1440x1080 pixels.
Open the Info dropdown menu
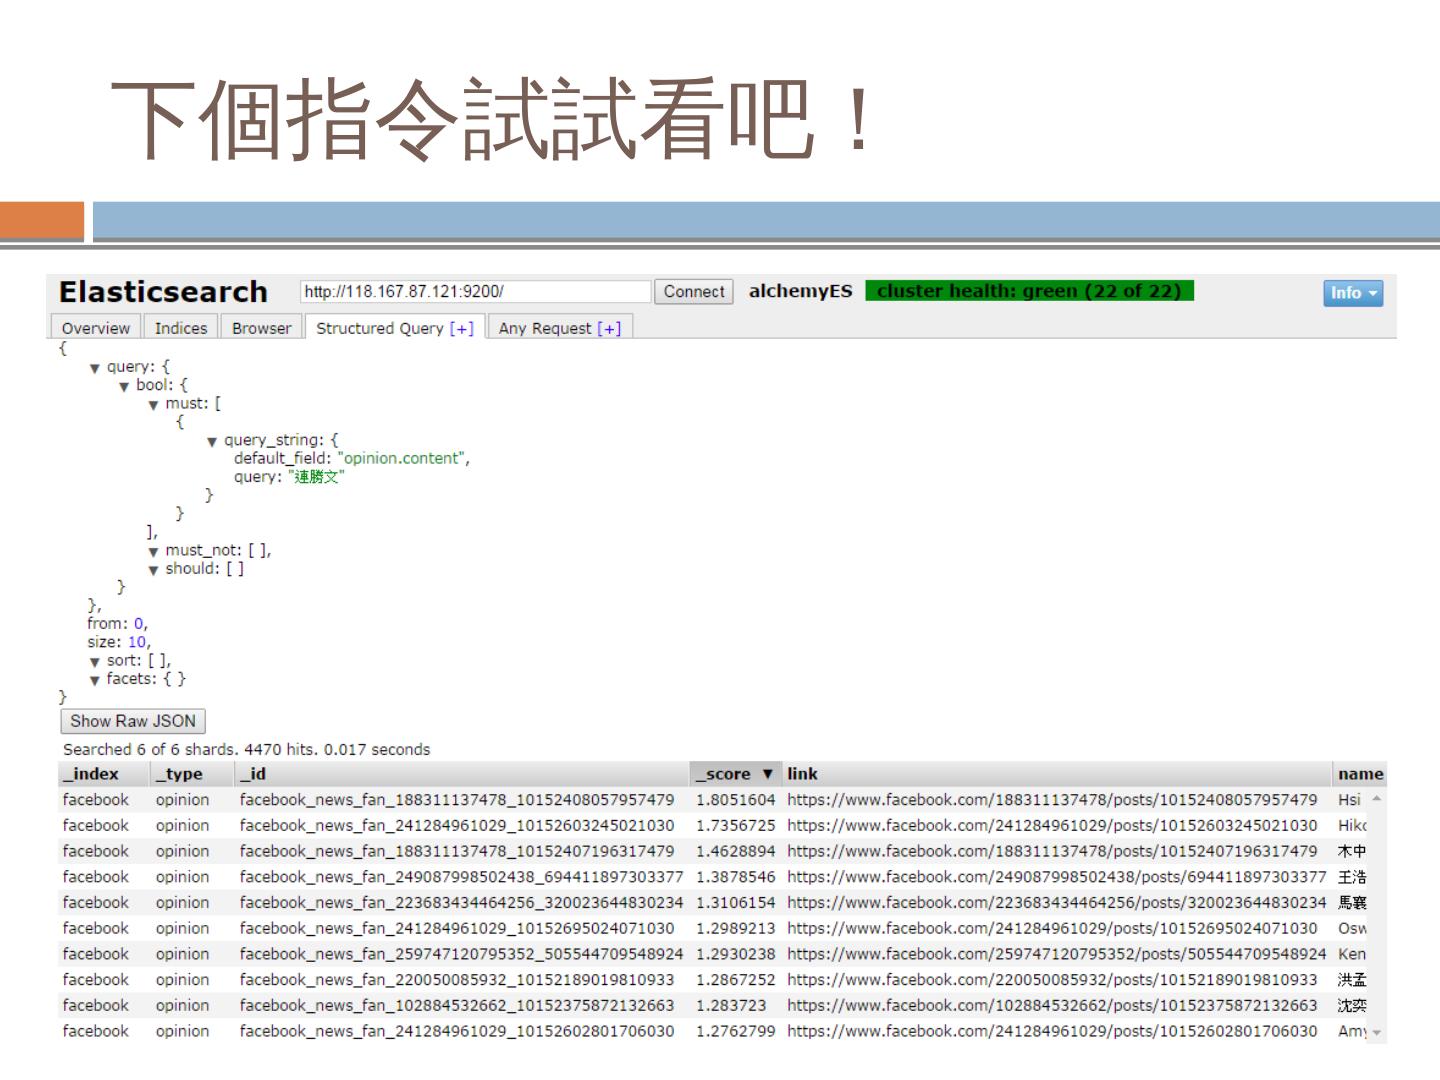pyautogui.click(x=1353, y=293)
